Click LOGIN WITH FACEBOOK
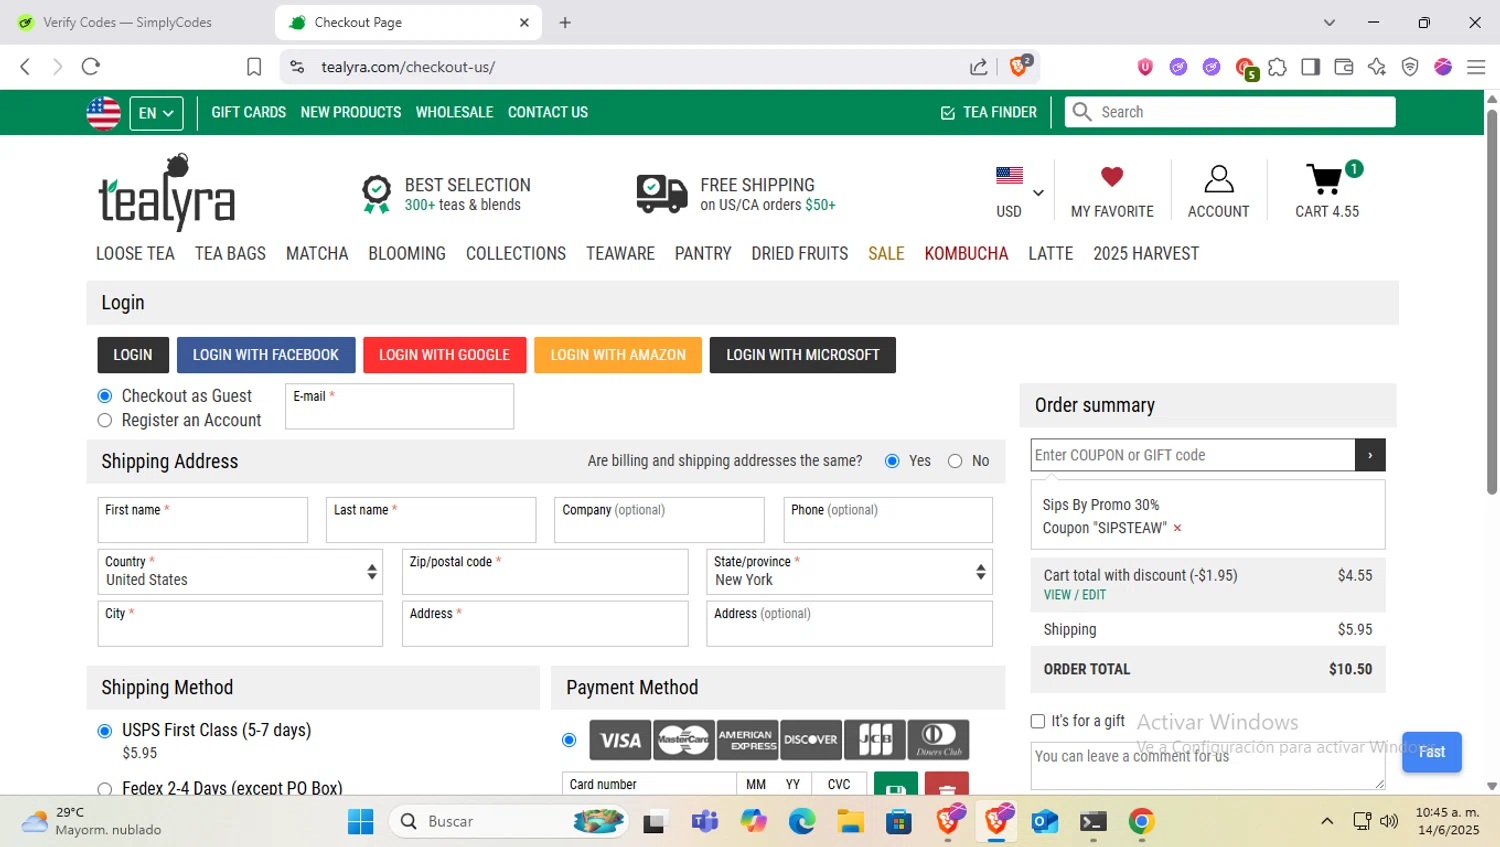 266,355
